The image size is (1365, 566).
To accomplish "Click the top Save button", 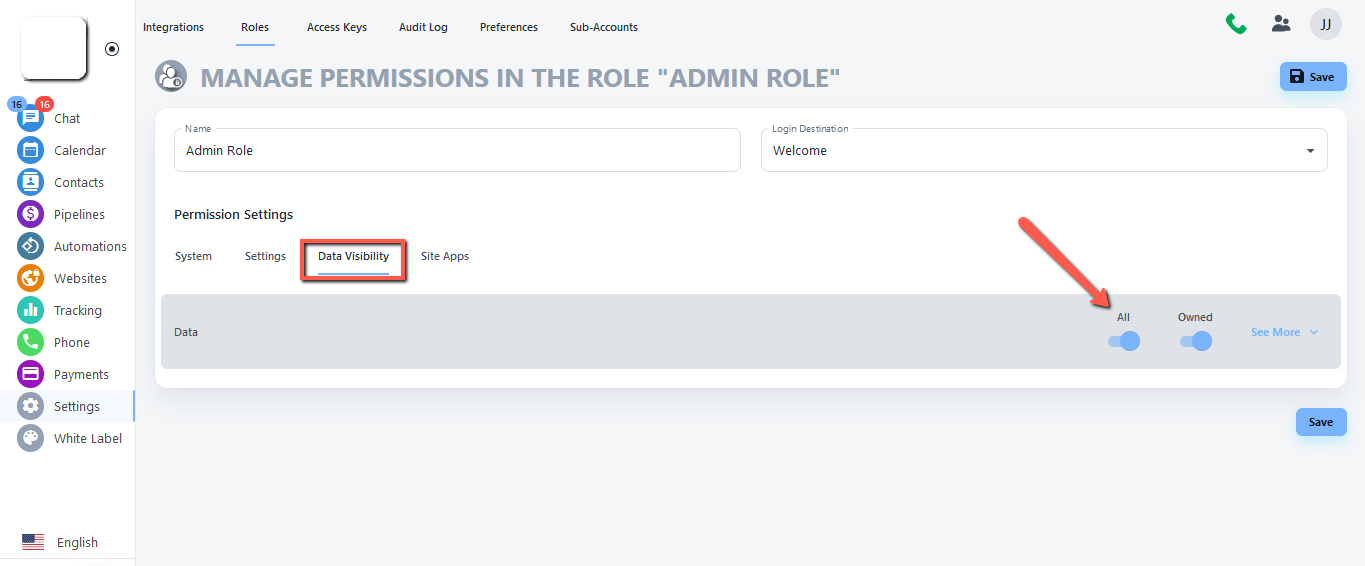I will click(x=1312, y=77).
